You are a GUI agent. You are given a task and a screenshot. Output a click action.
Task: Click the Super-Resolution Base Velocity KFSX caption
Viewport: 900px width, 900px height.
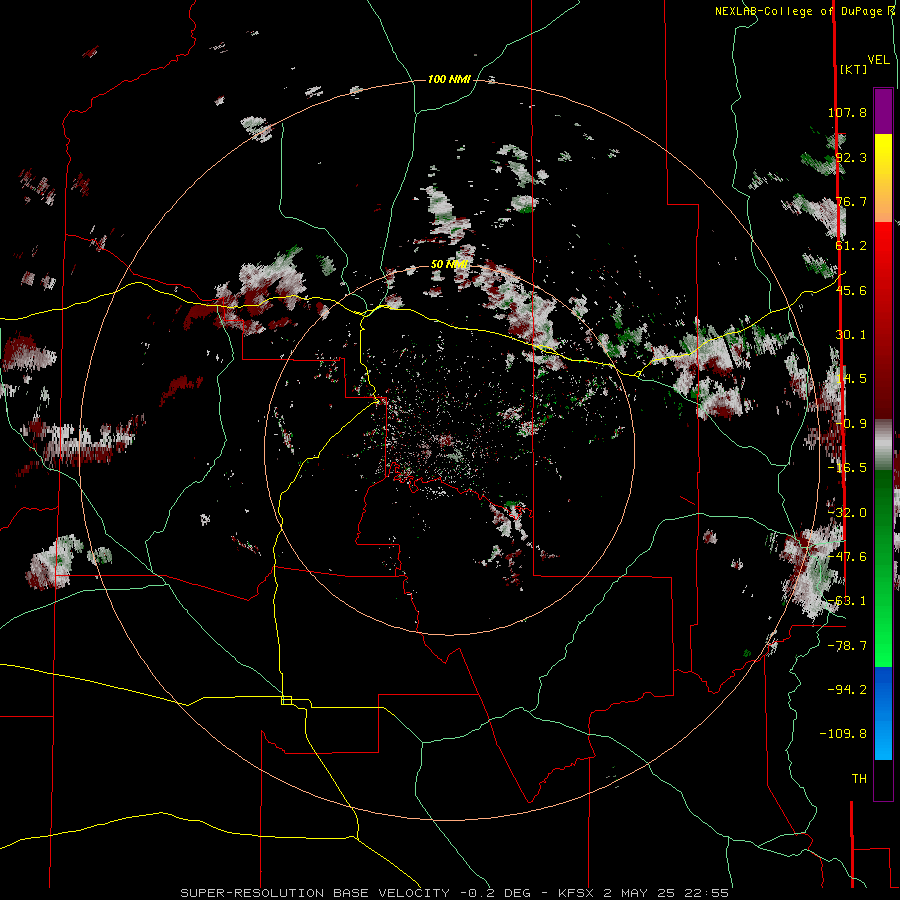[455, 893]
